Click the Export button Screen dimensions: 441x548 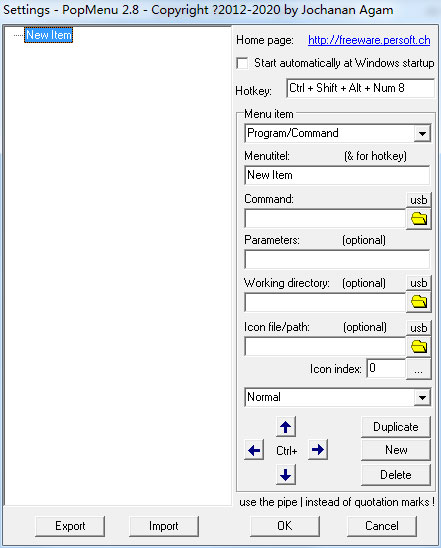pos(70,526)
